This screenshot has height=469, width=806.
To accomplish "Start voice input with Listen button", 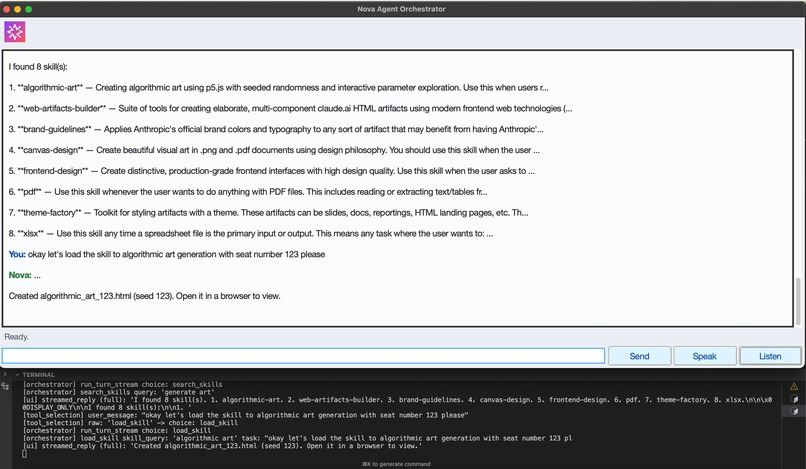I will (770, 356).
